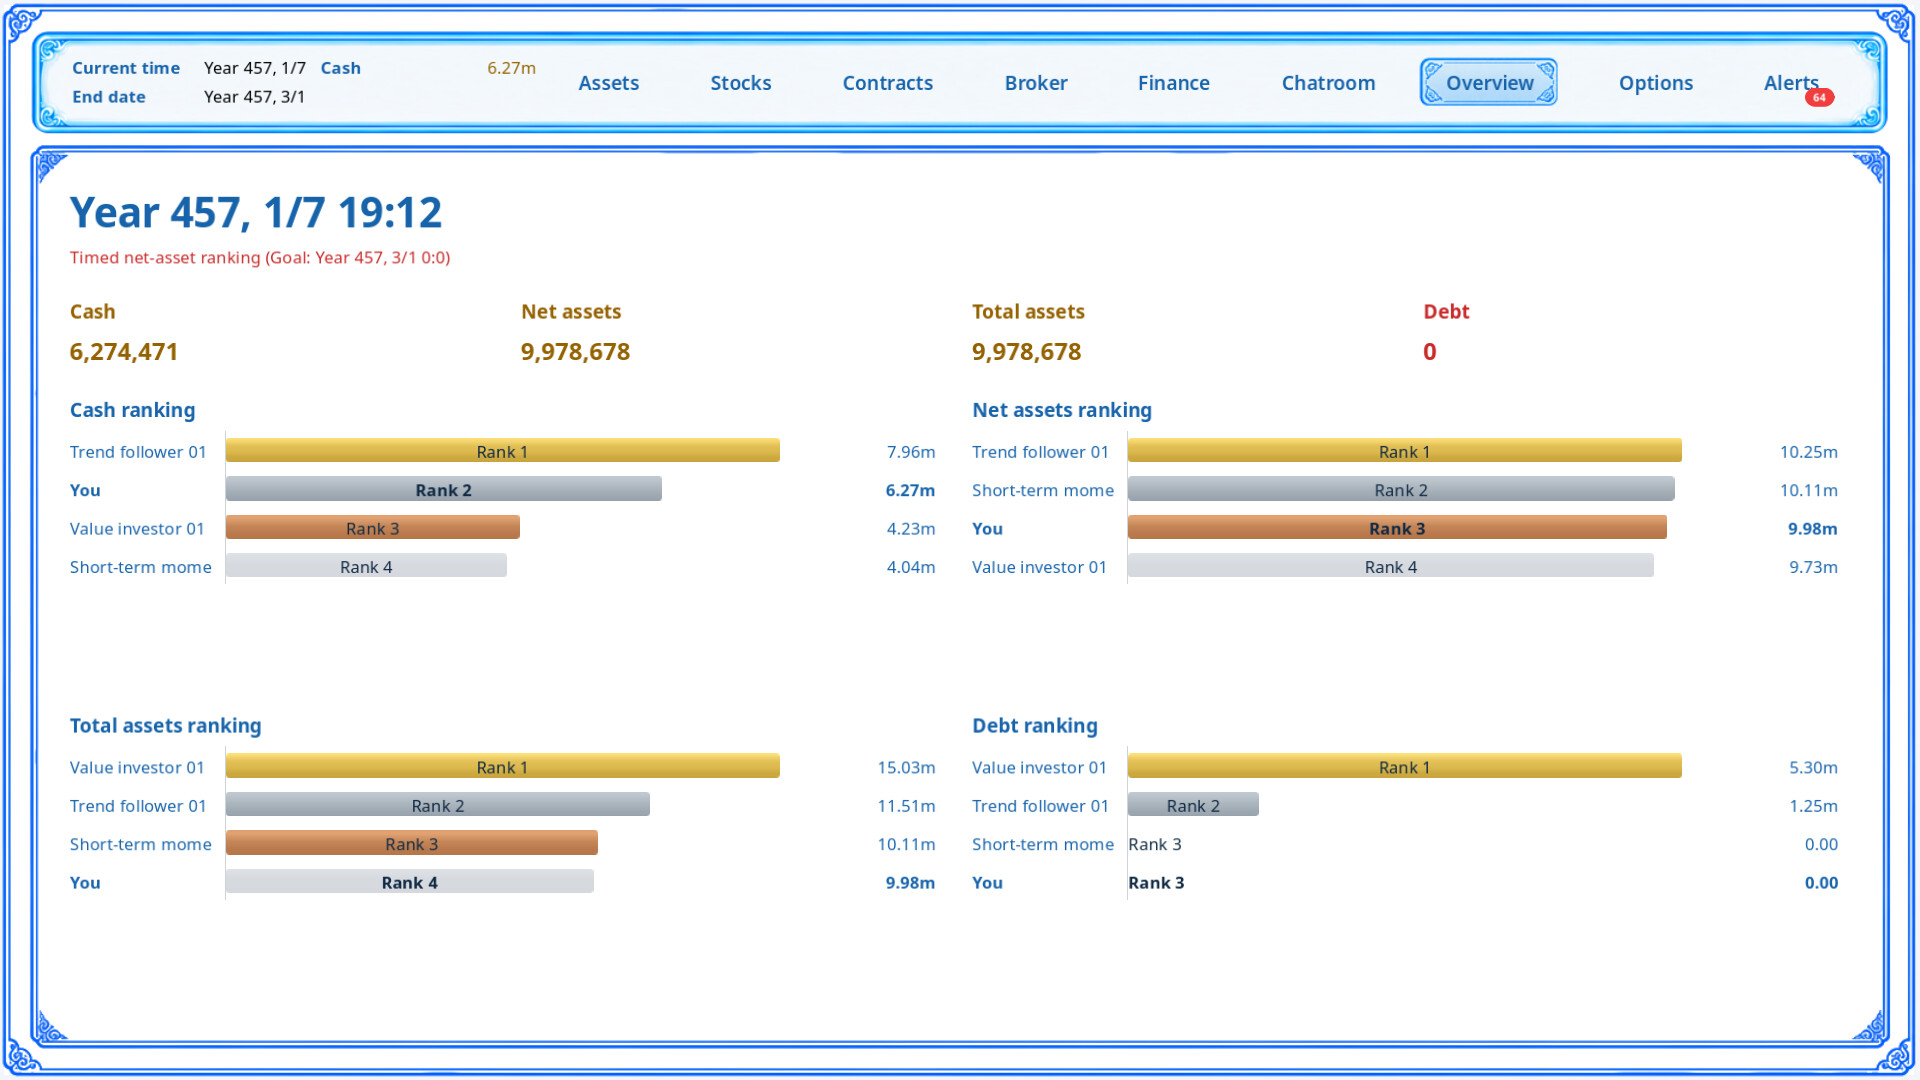The image size is (1920, 1080).
Task: Click your Rank 2 bar in Cash ranking
Action: [x=443, y=489]
